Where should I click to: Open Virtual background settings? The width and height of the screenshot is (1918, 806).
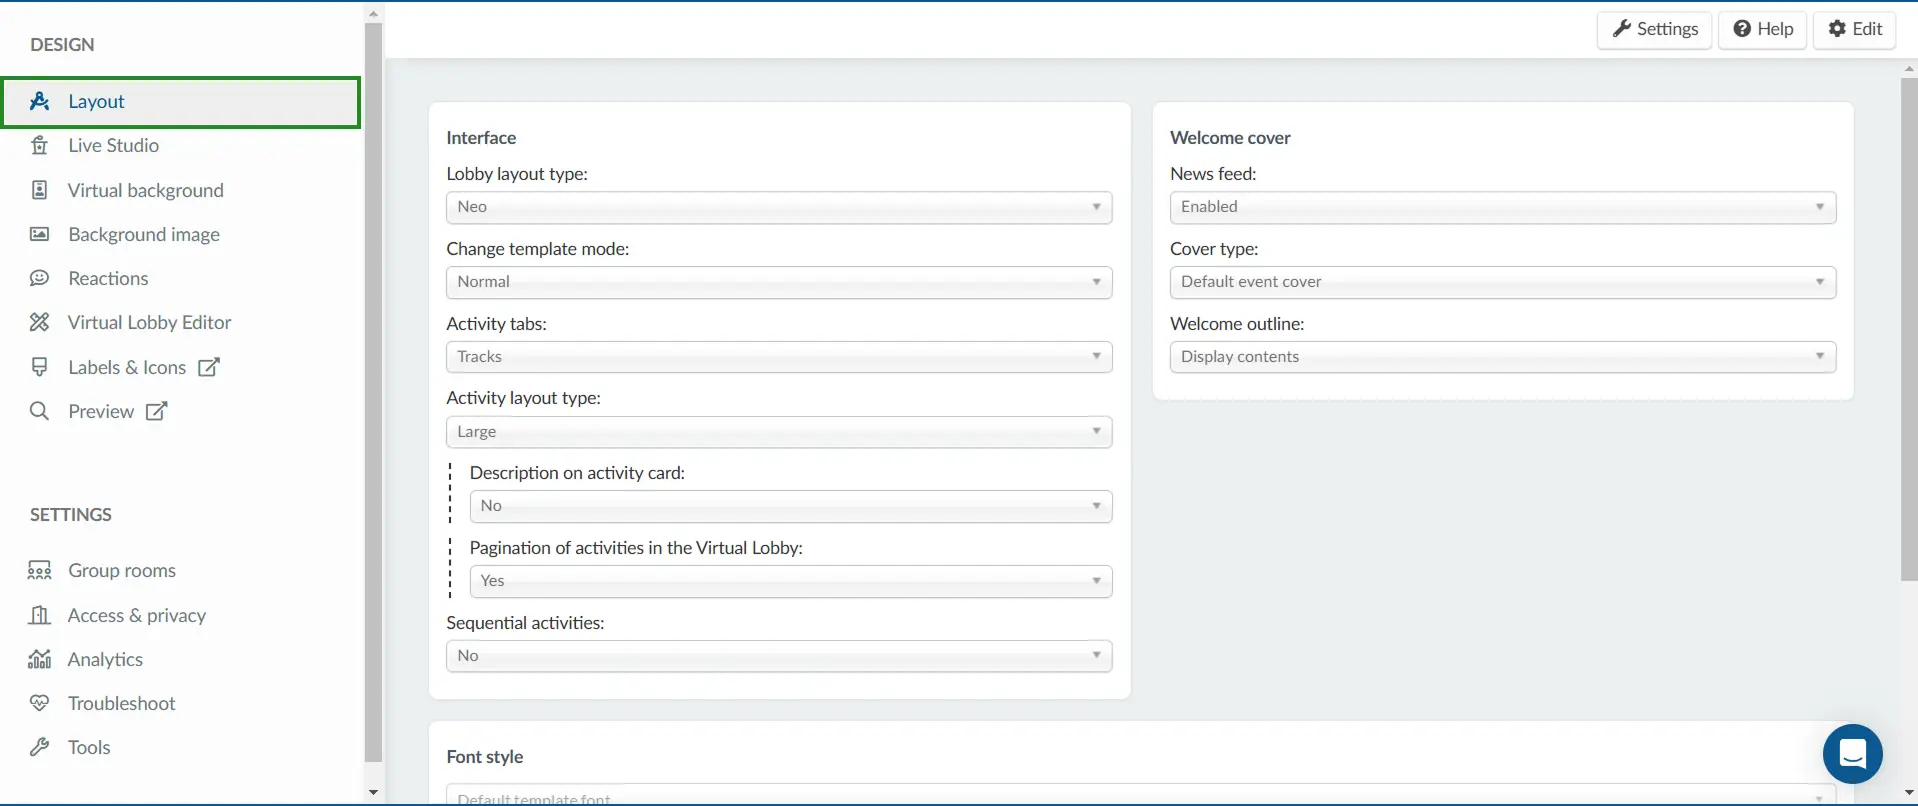(x=146, y=190)
